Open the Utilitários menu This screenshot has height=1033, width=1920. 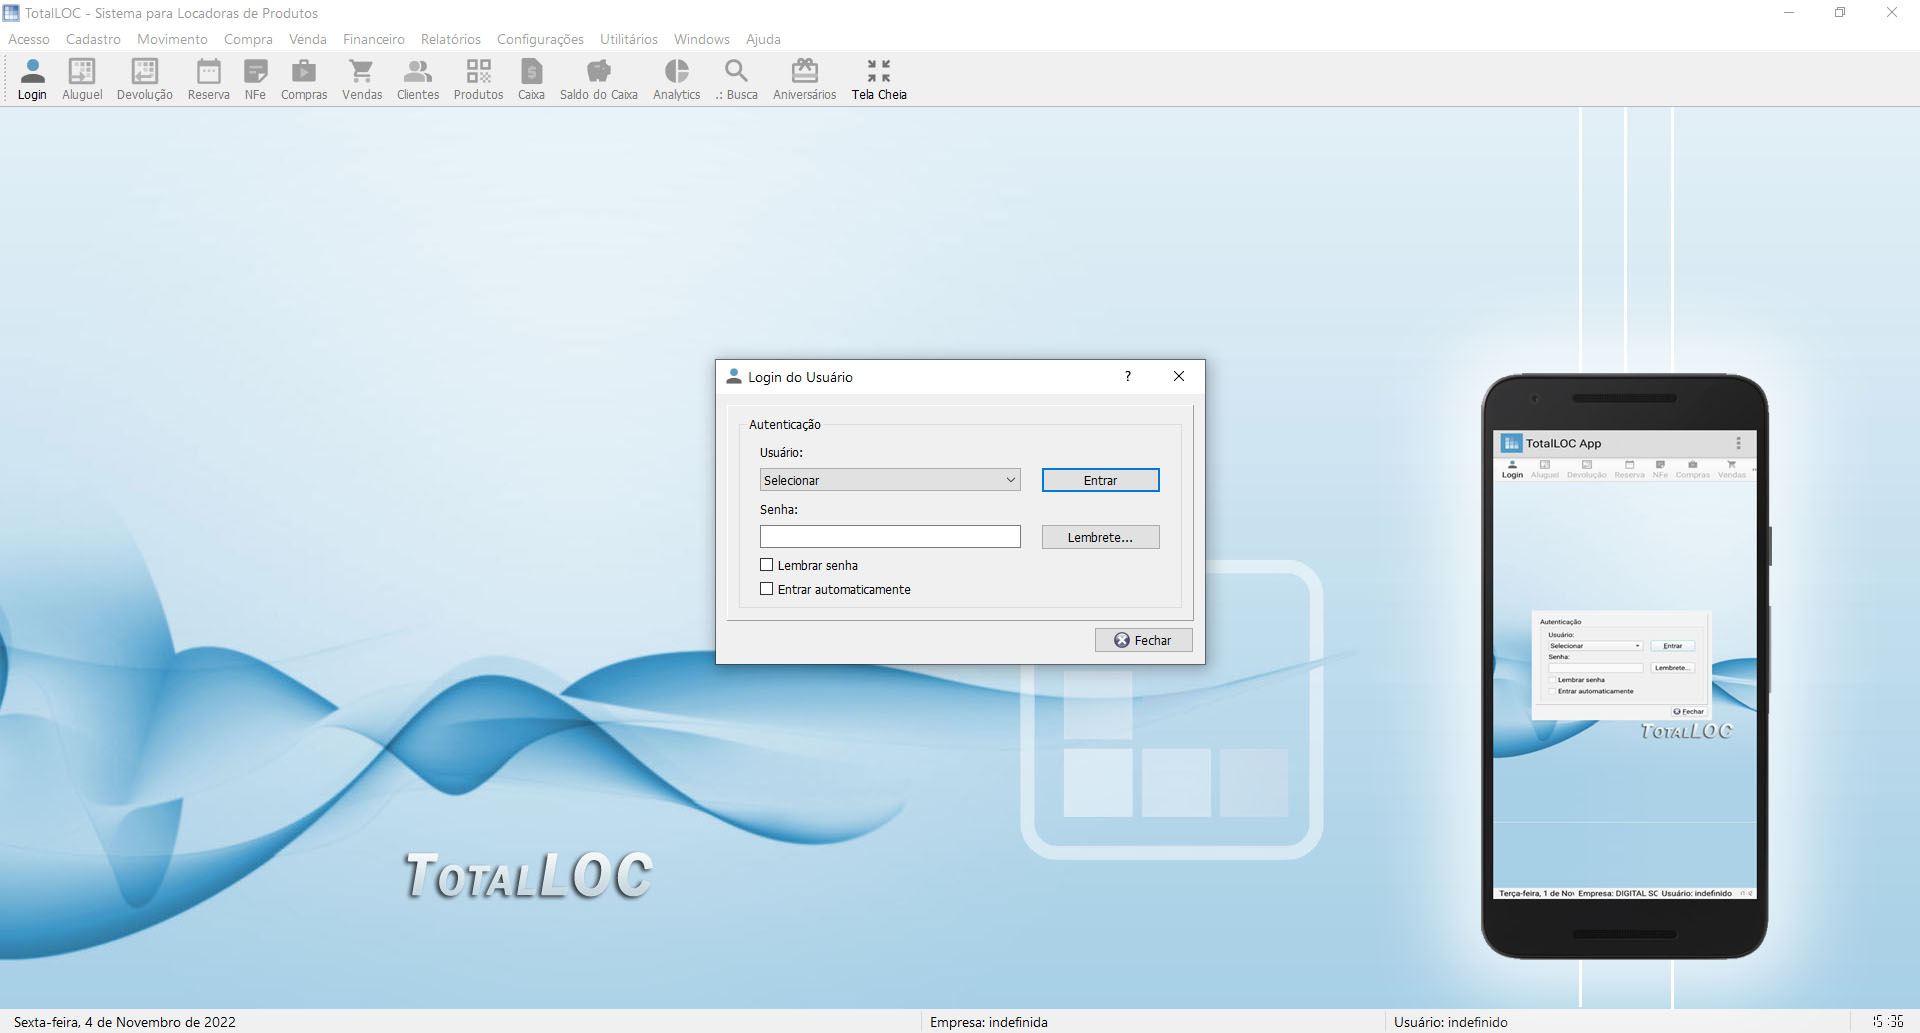coord(629,39)
